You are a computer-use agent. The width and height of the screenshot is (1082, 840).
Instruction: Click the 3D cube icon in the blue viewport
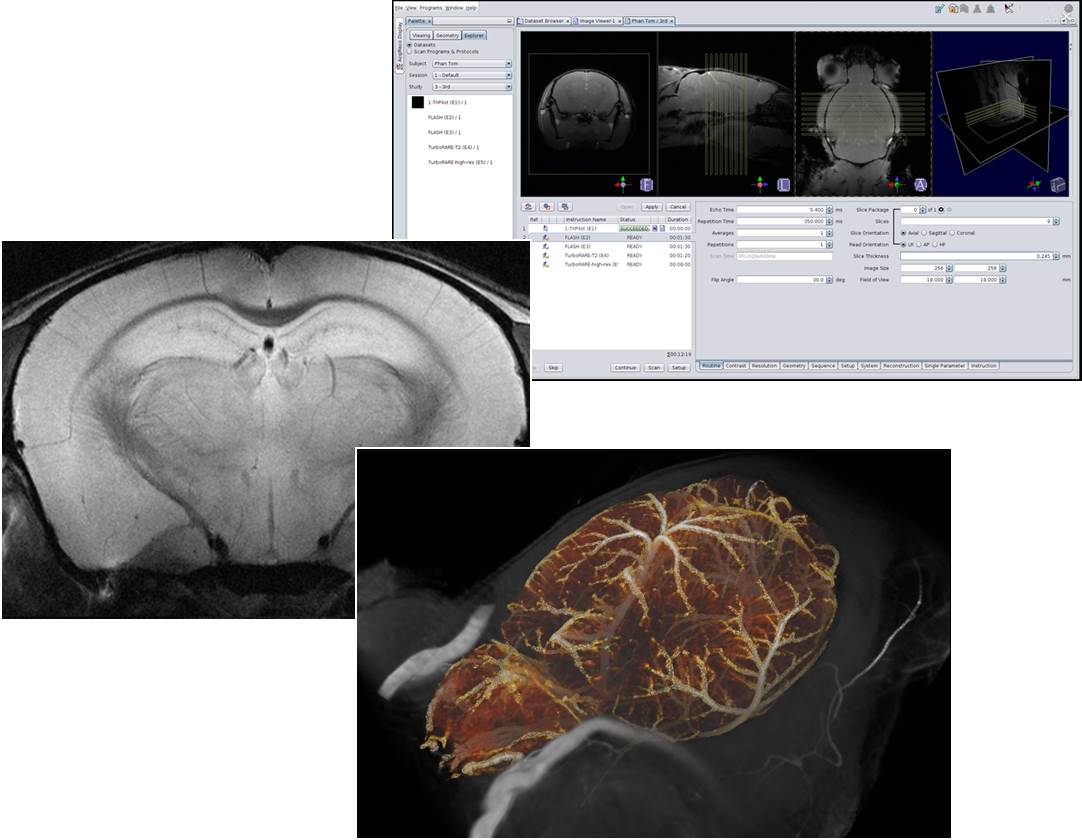click(x=1058, y=185)
